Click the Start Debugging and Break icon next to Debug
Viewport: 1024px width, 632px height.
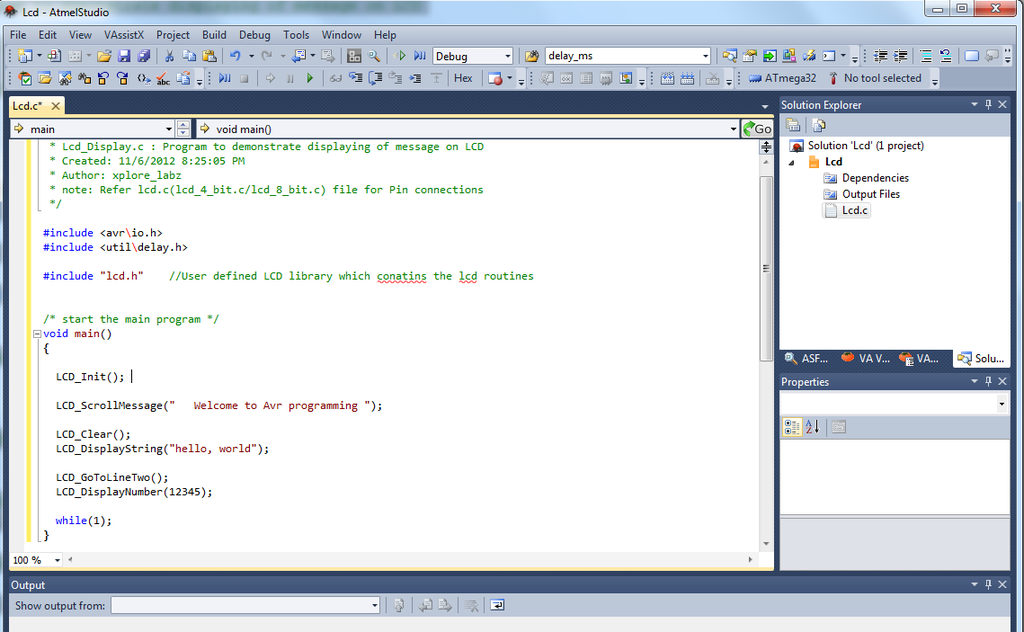(420, 56)
